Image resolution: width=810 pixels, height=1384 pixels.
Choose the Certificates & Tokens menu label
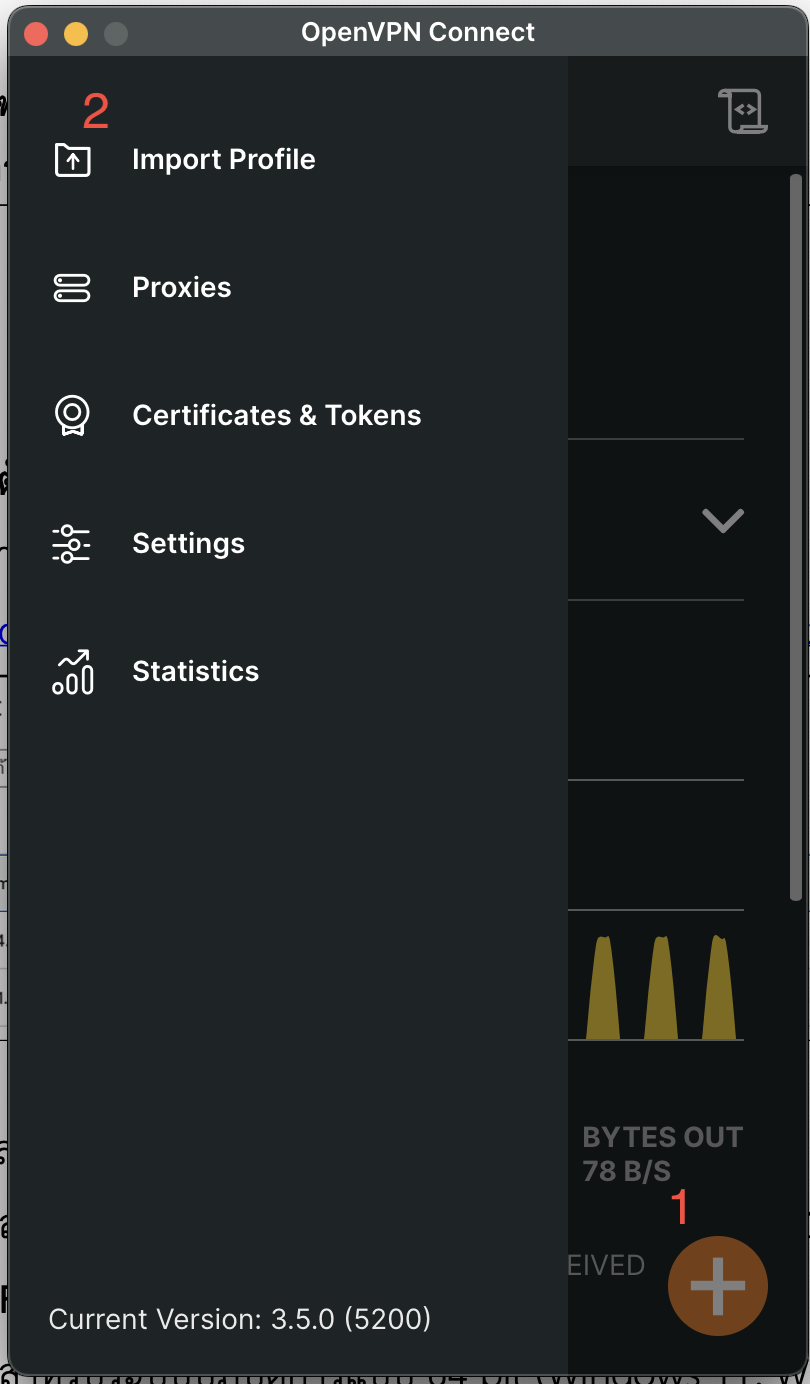click(276, 416)
